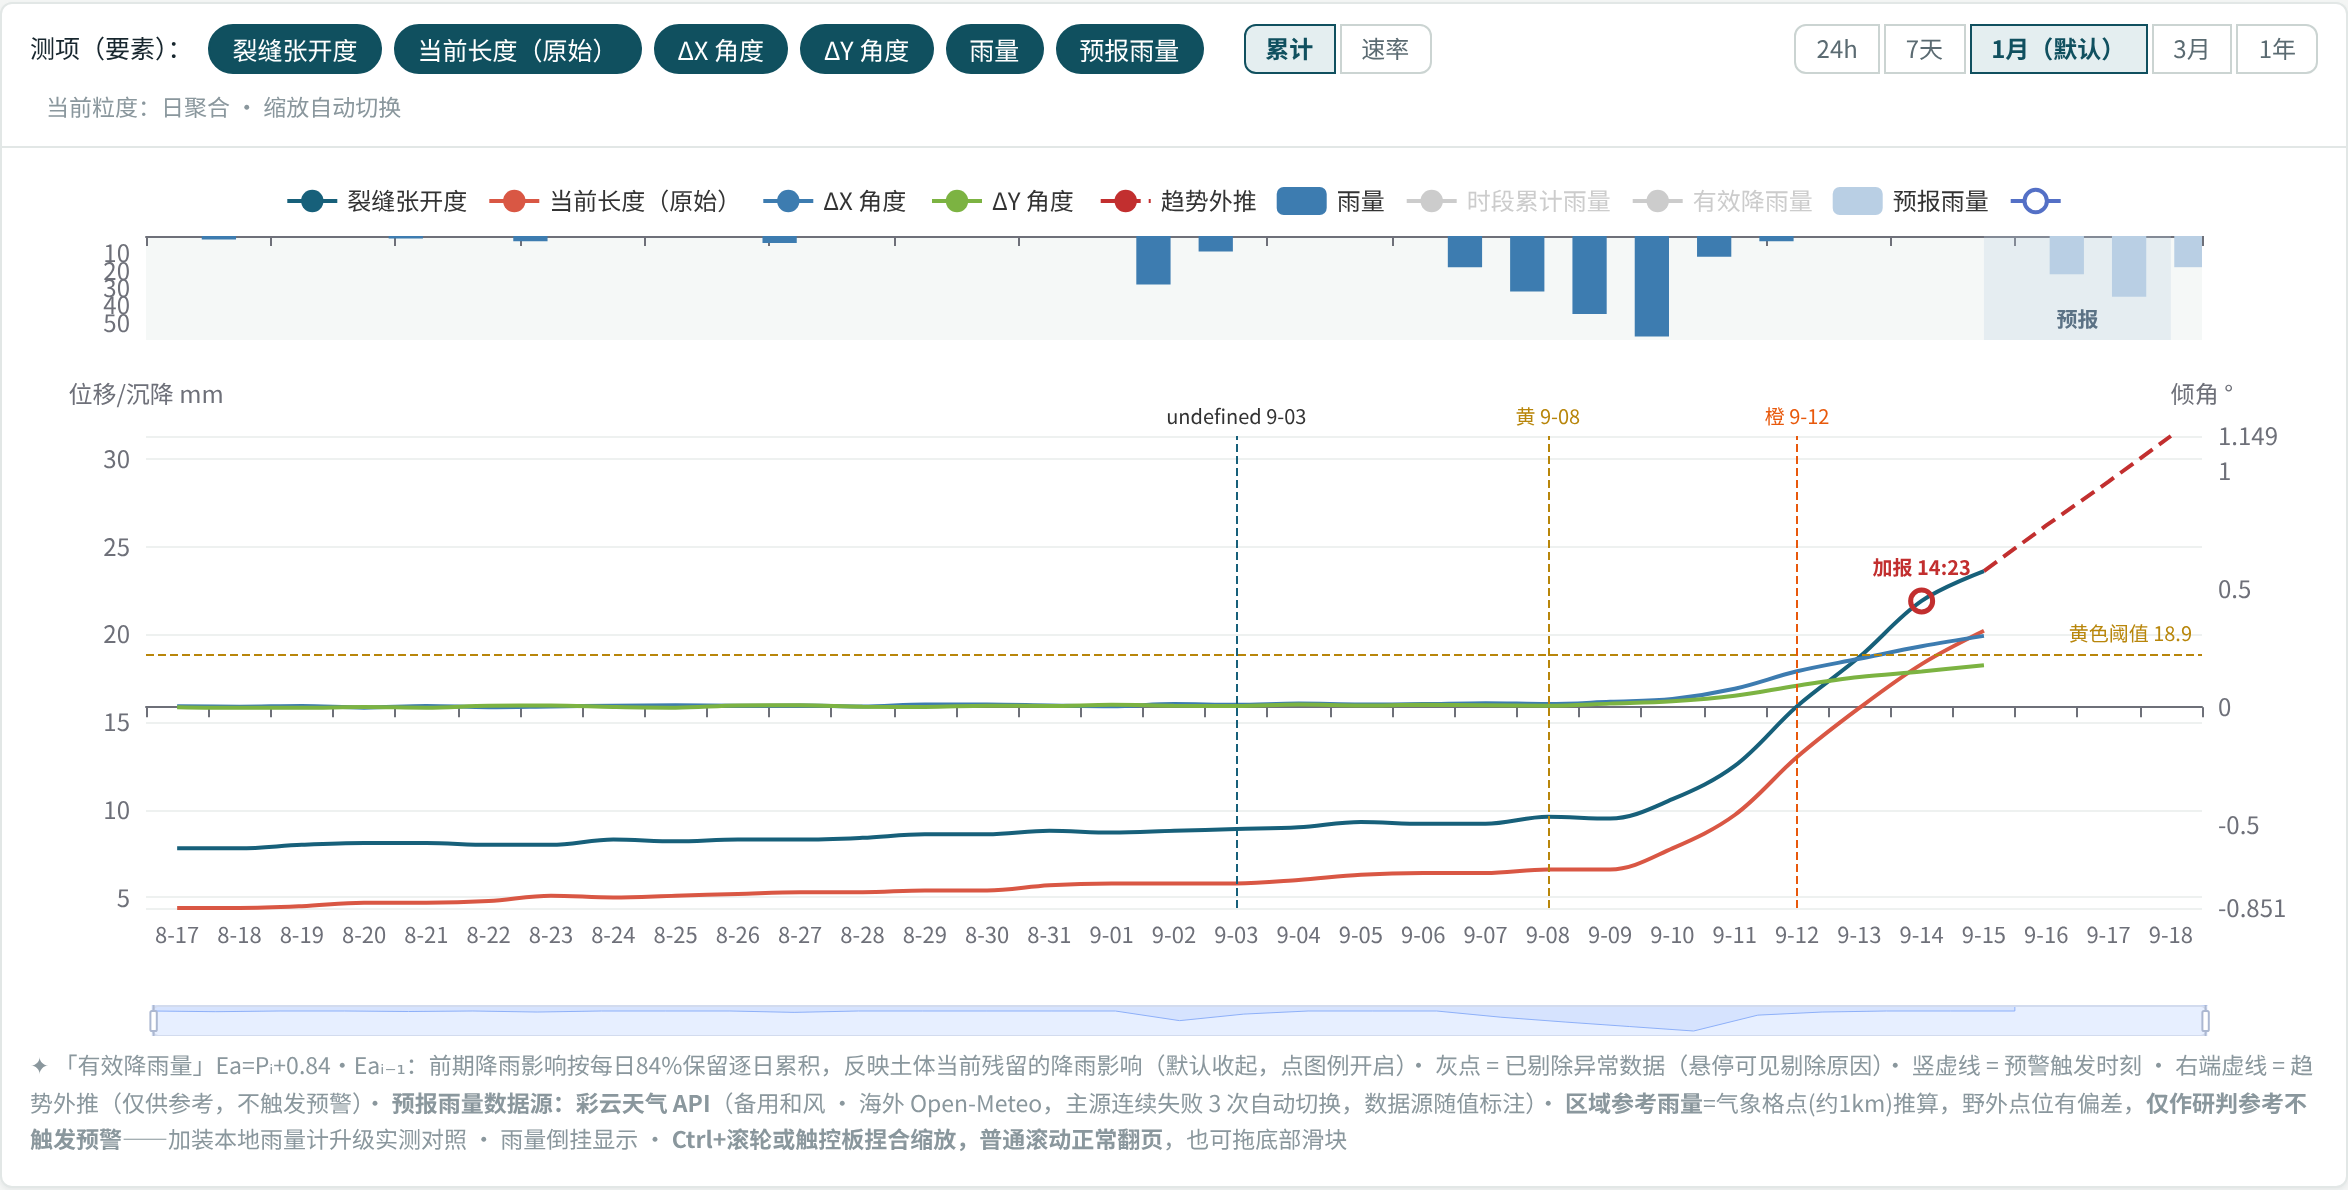Image resolution: width=2348 pixels, height=1190 pixels.
Task: Click the 黄 9-08 alert marker label
Action: pos(1548,417)
